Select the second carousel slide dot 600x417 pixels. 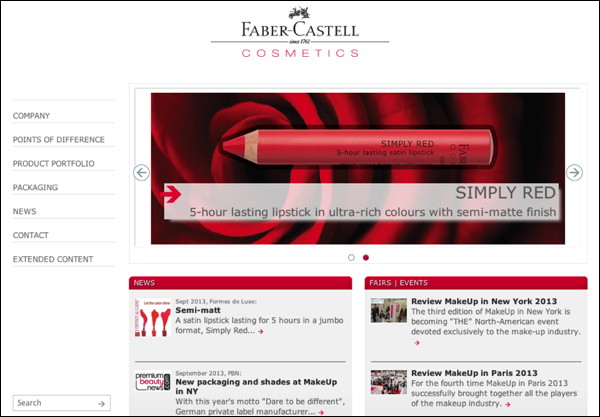[366, 257]
